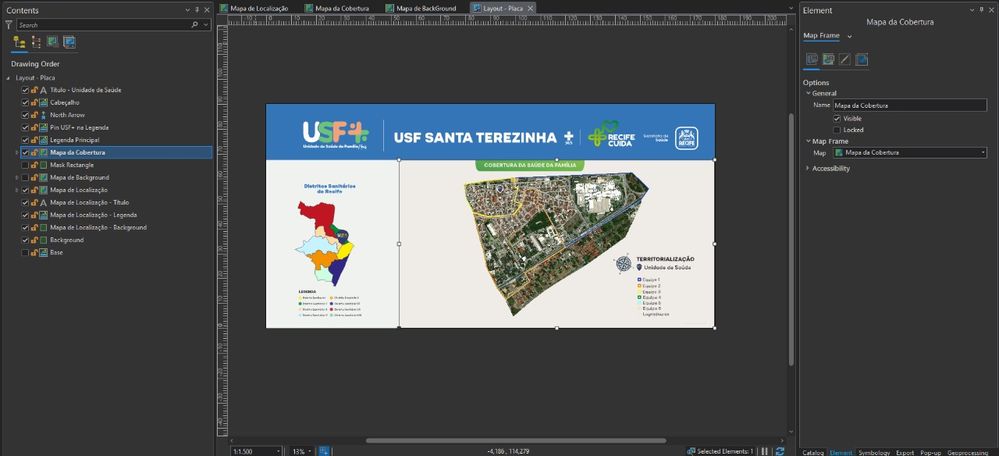Click the Options icon in Element pane
The height and width of the screenshot is (456, 999).
[811, 60]
